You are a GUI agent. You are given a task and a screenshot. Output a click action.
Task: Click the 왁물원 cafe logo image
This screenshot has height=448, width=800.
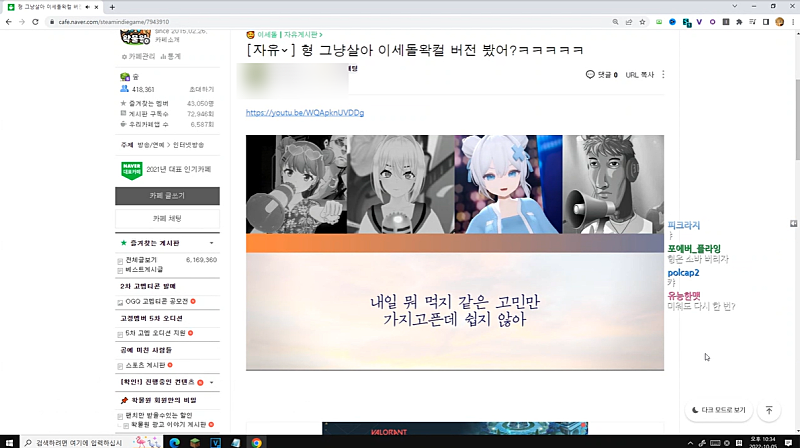(x=135, y=37)
